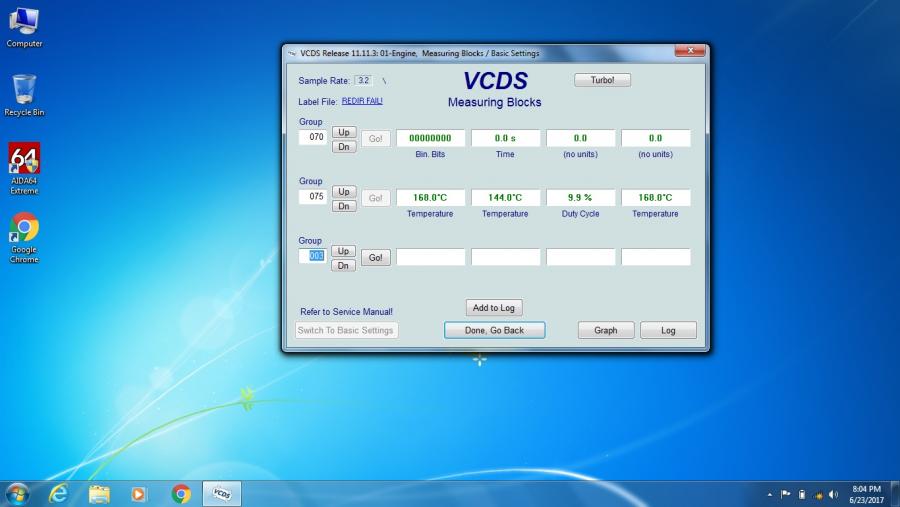Open File Explorer in taskbar
This screenshot has width=900, height=507.
[99, 493]
